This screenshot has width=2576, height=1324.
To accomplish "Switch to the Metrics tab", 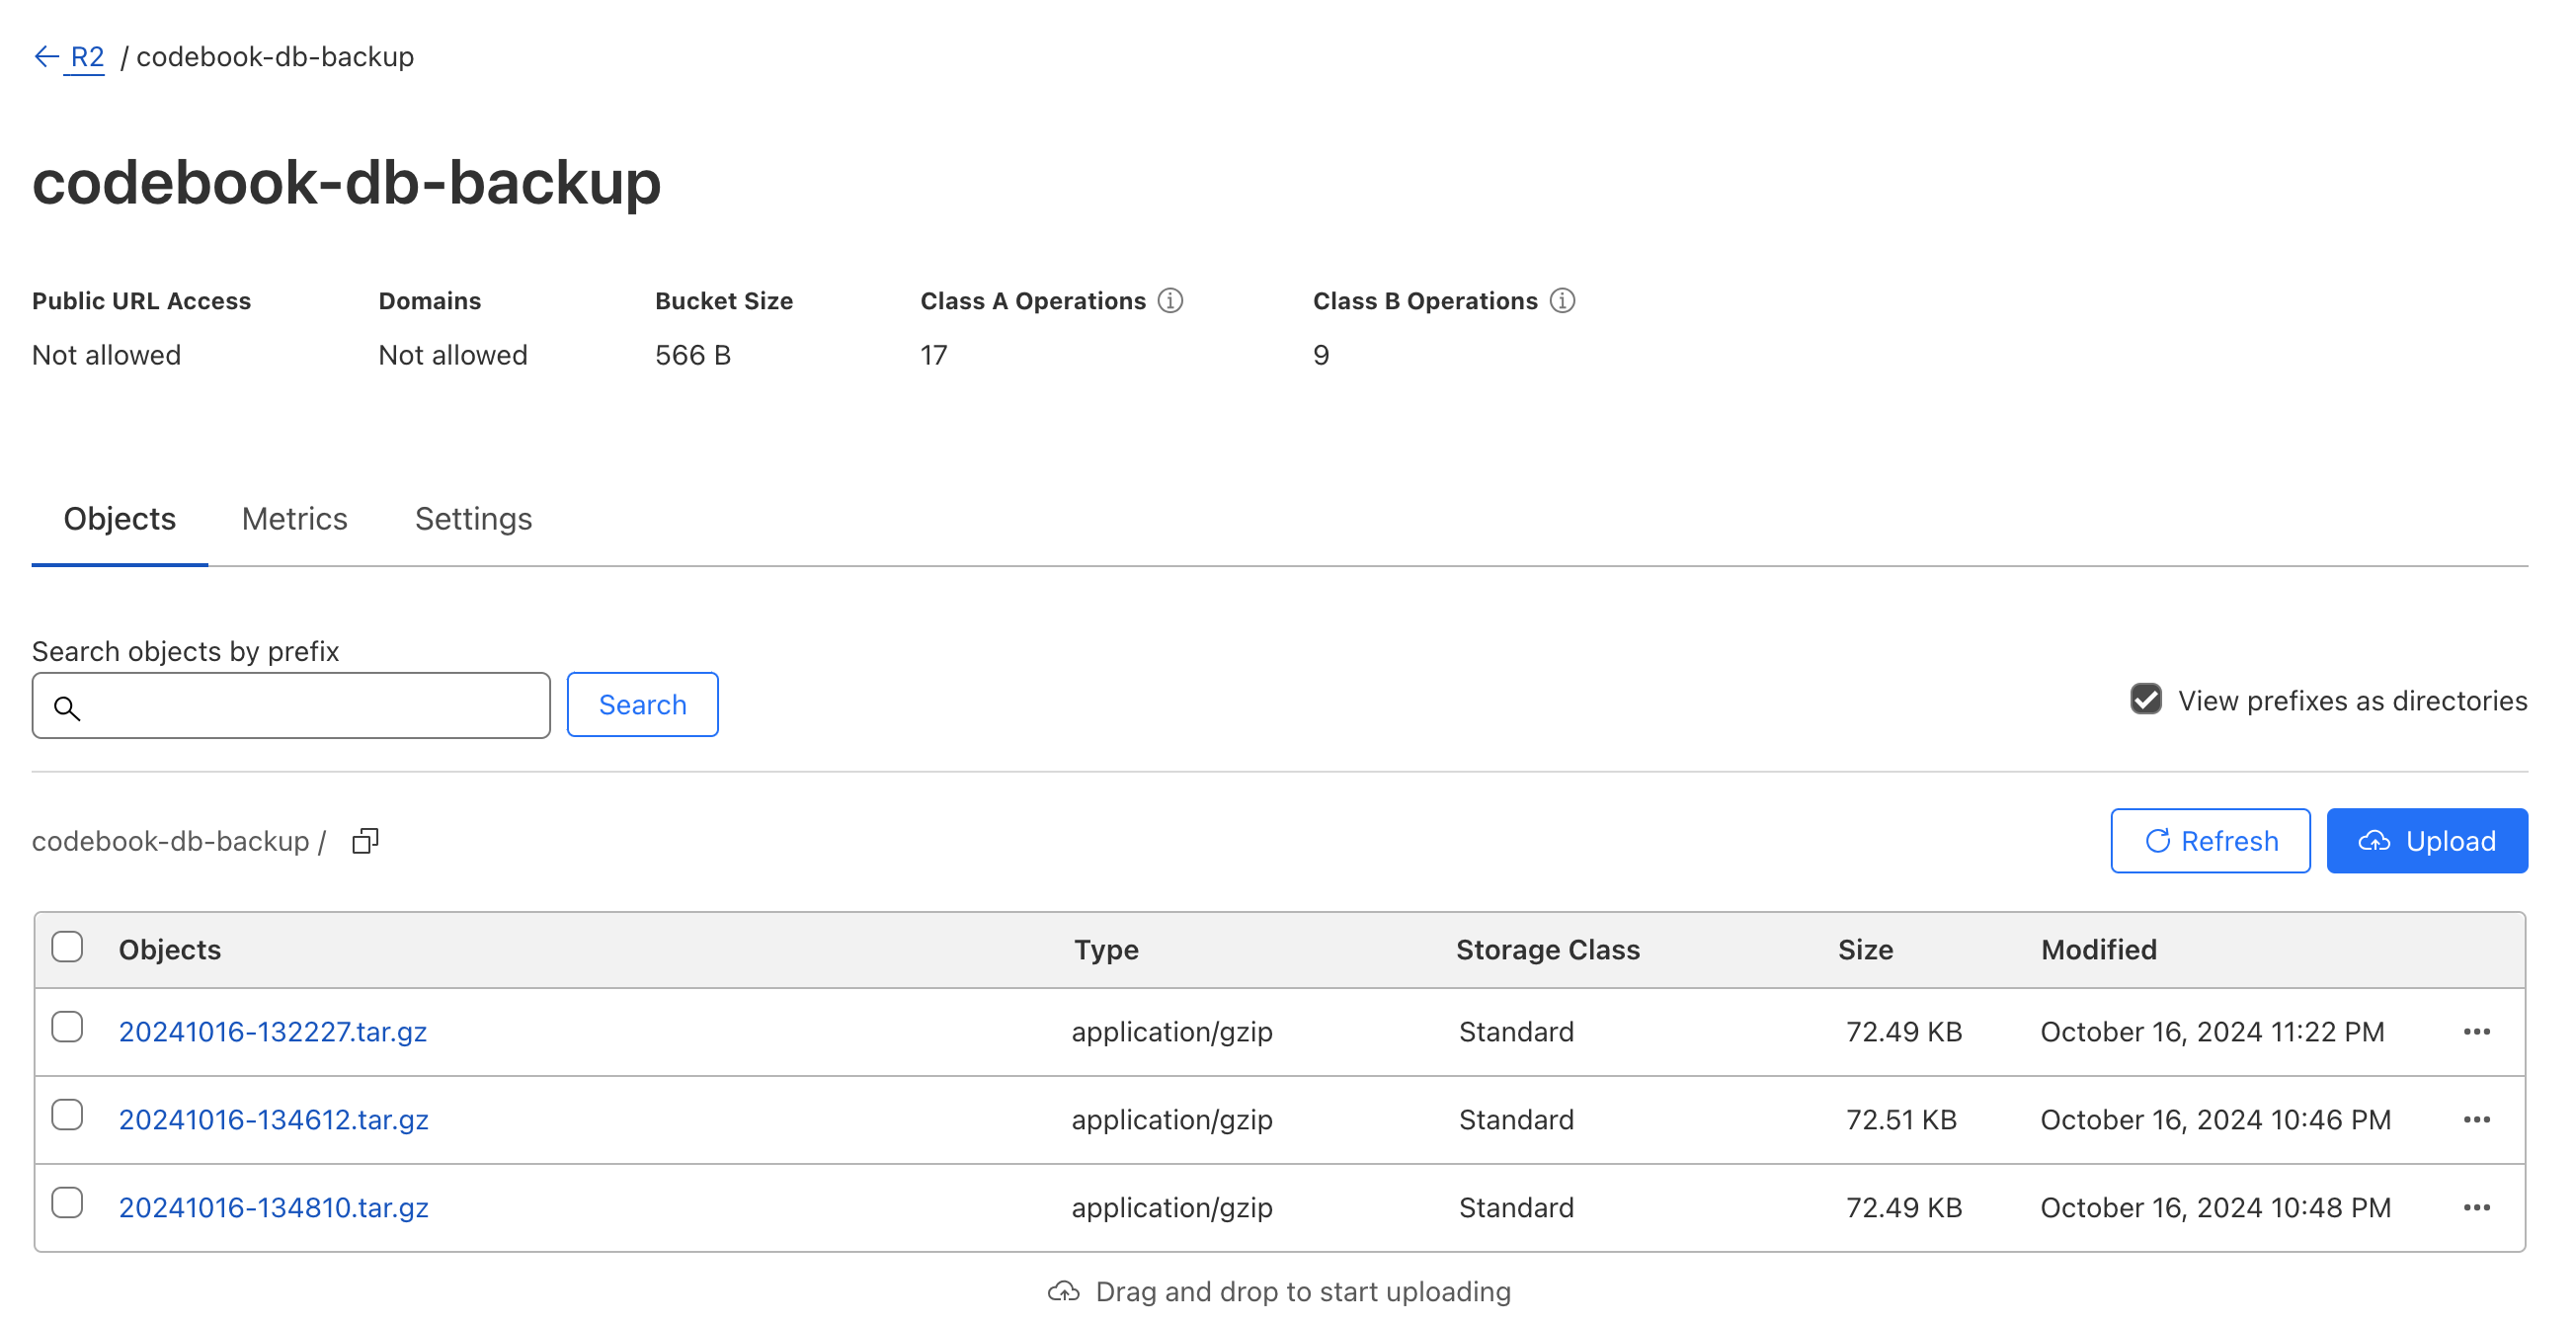I will point(294,519).
